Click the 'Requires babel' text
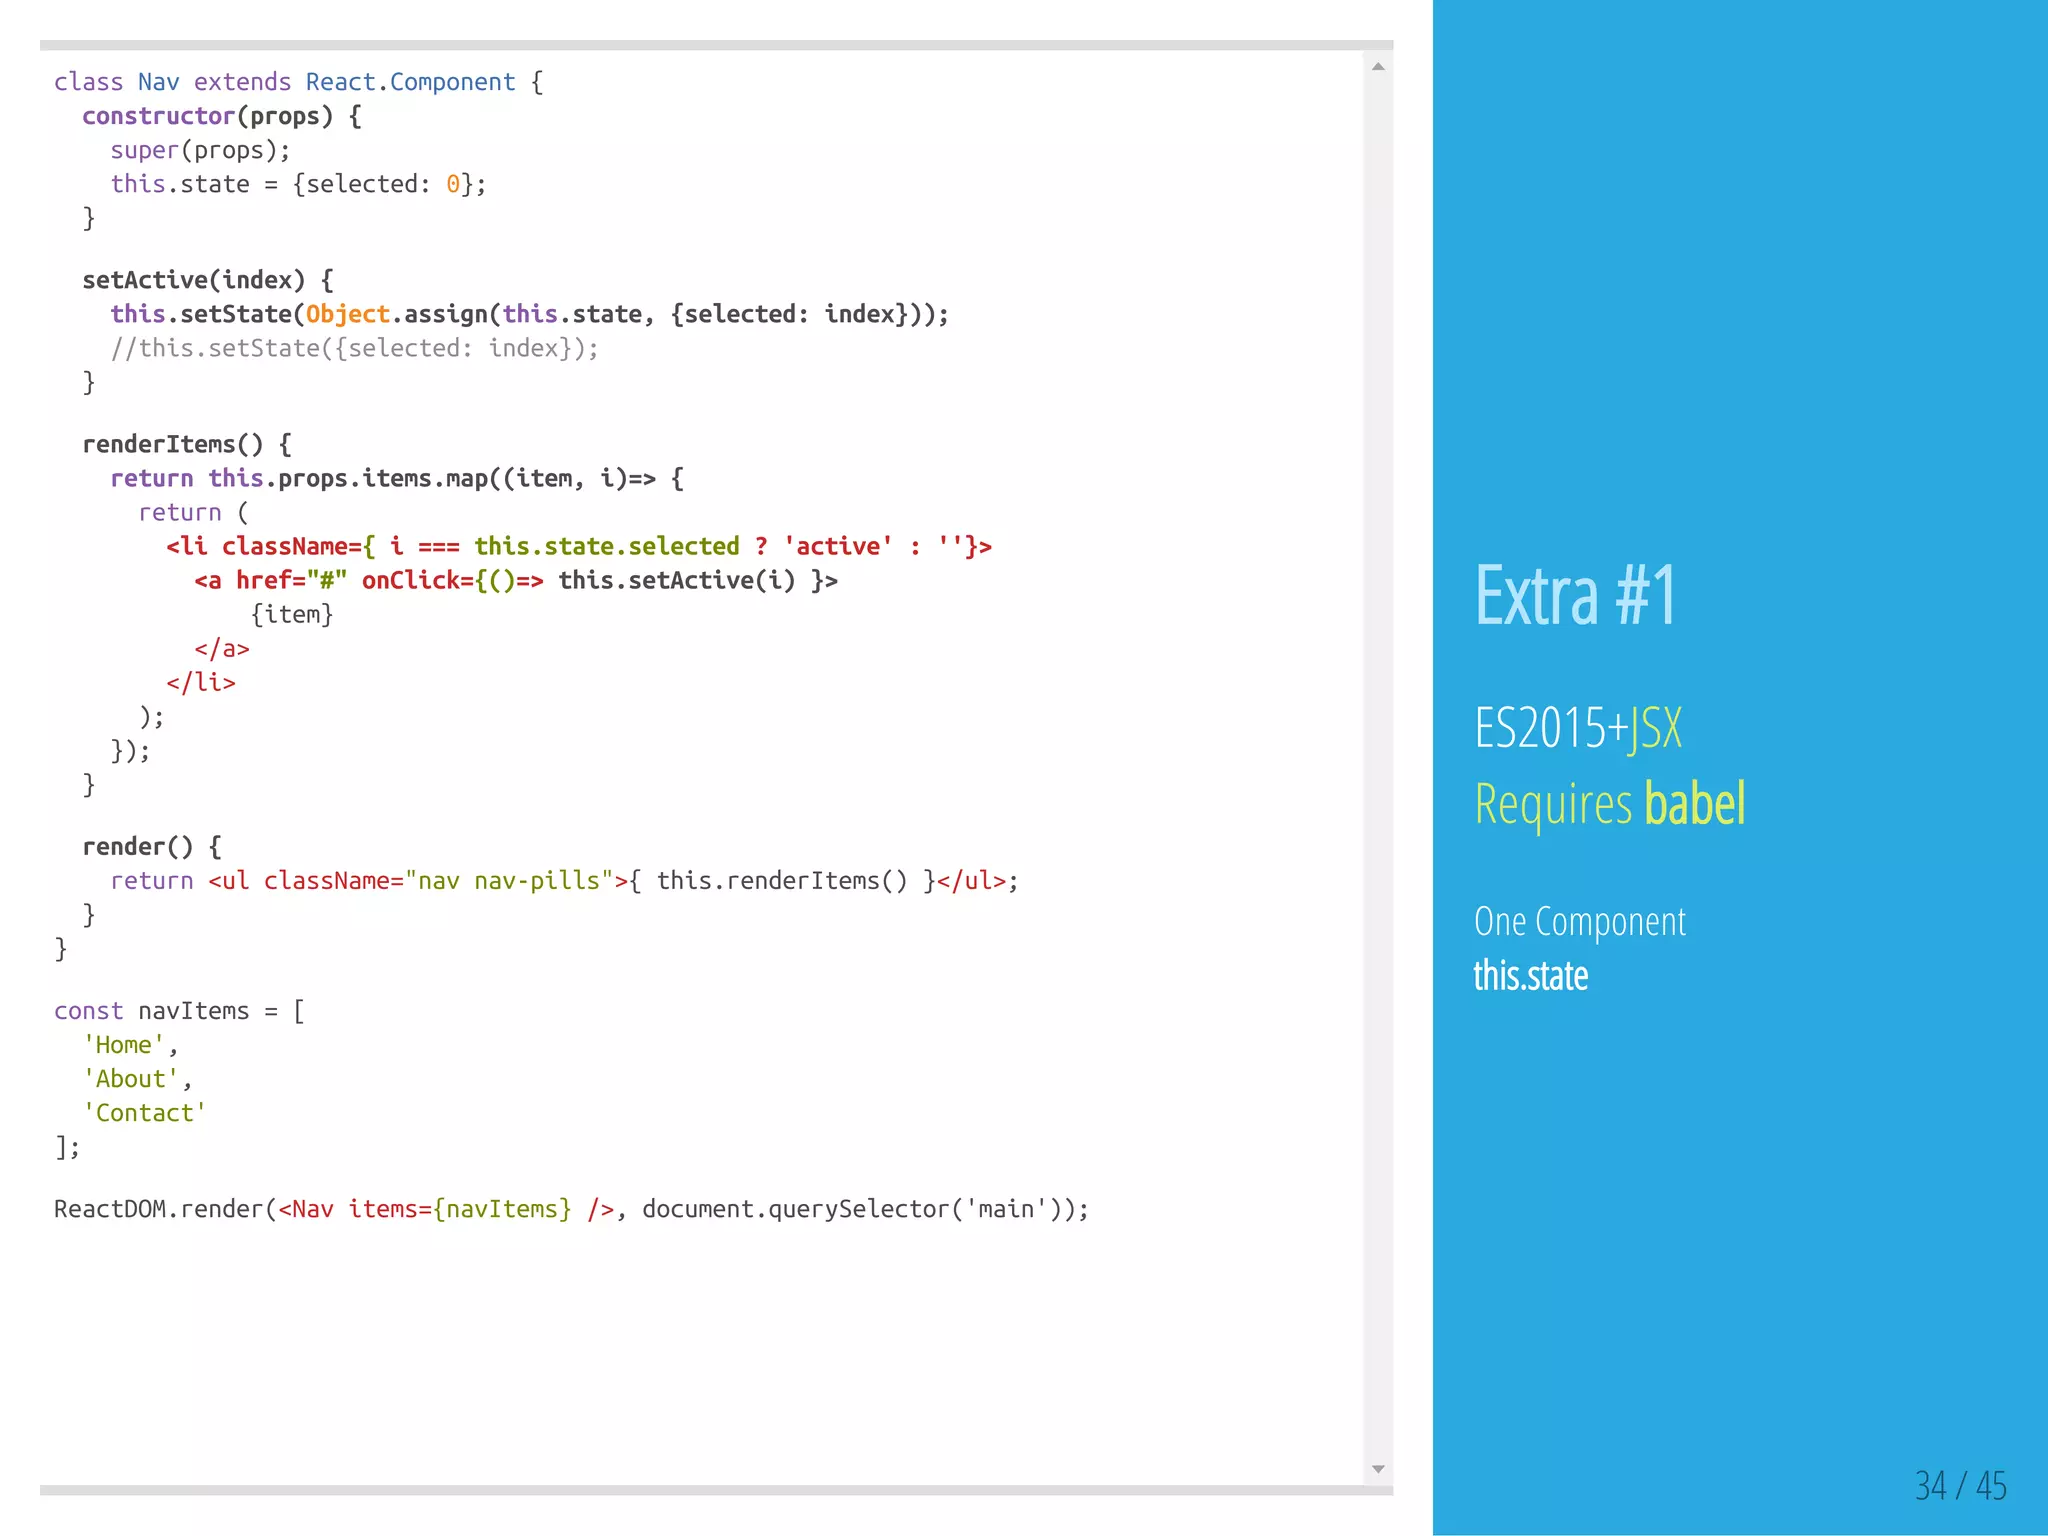This screenshot has height=1536, width=2048. click(1610, 804)
